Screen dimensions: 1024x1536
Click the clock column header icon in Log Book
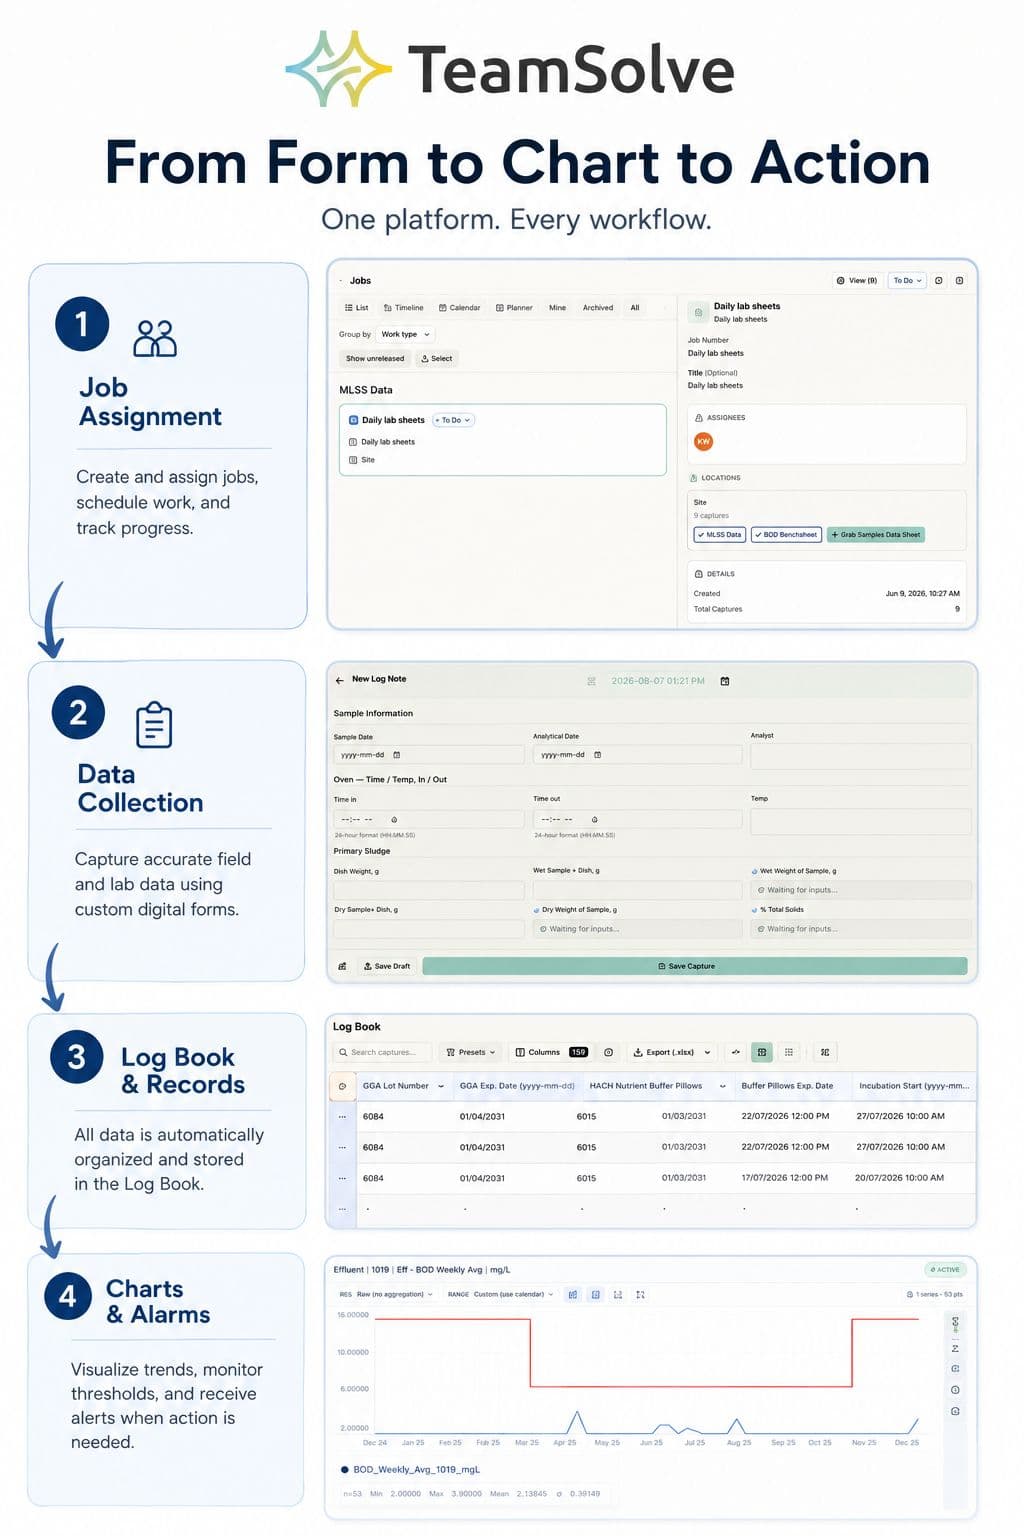tap(342, 1086)
